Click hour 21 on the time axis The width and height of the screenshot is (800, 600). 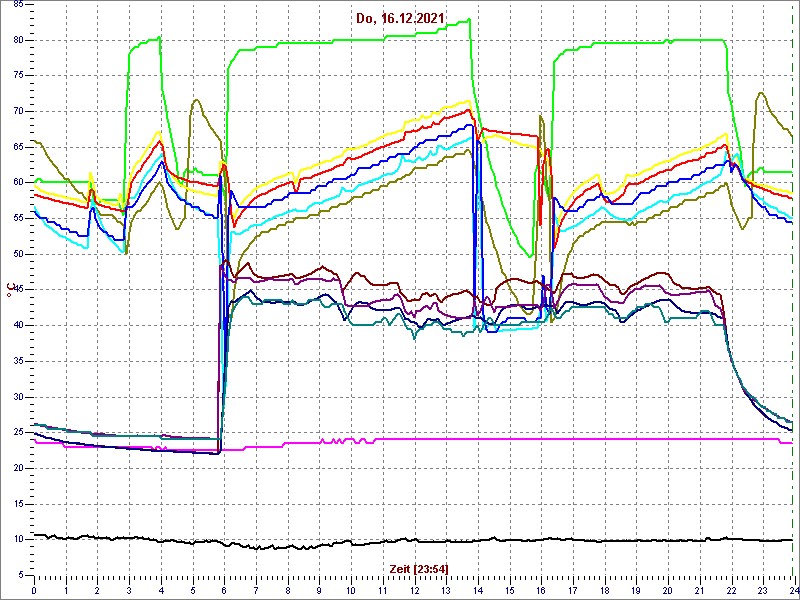click(x=698, y=591)
